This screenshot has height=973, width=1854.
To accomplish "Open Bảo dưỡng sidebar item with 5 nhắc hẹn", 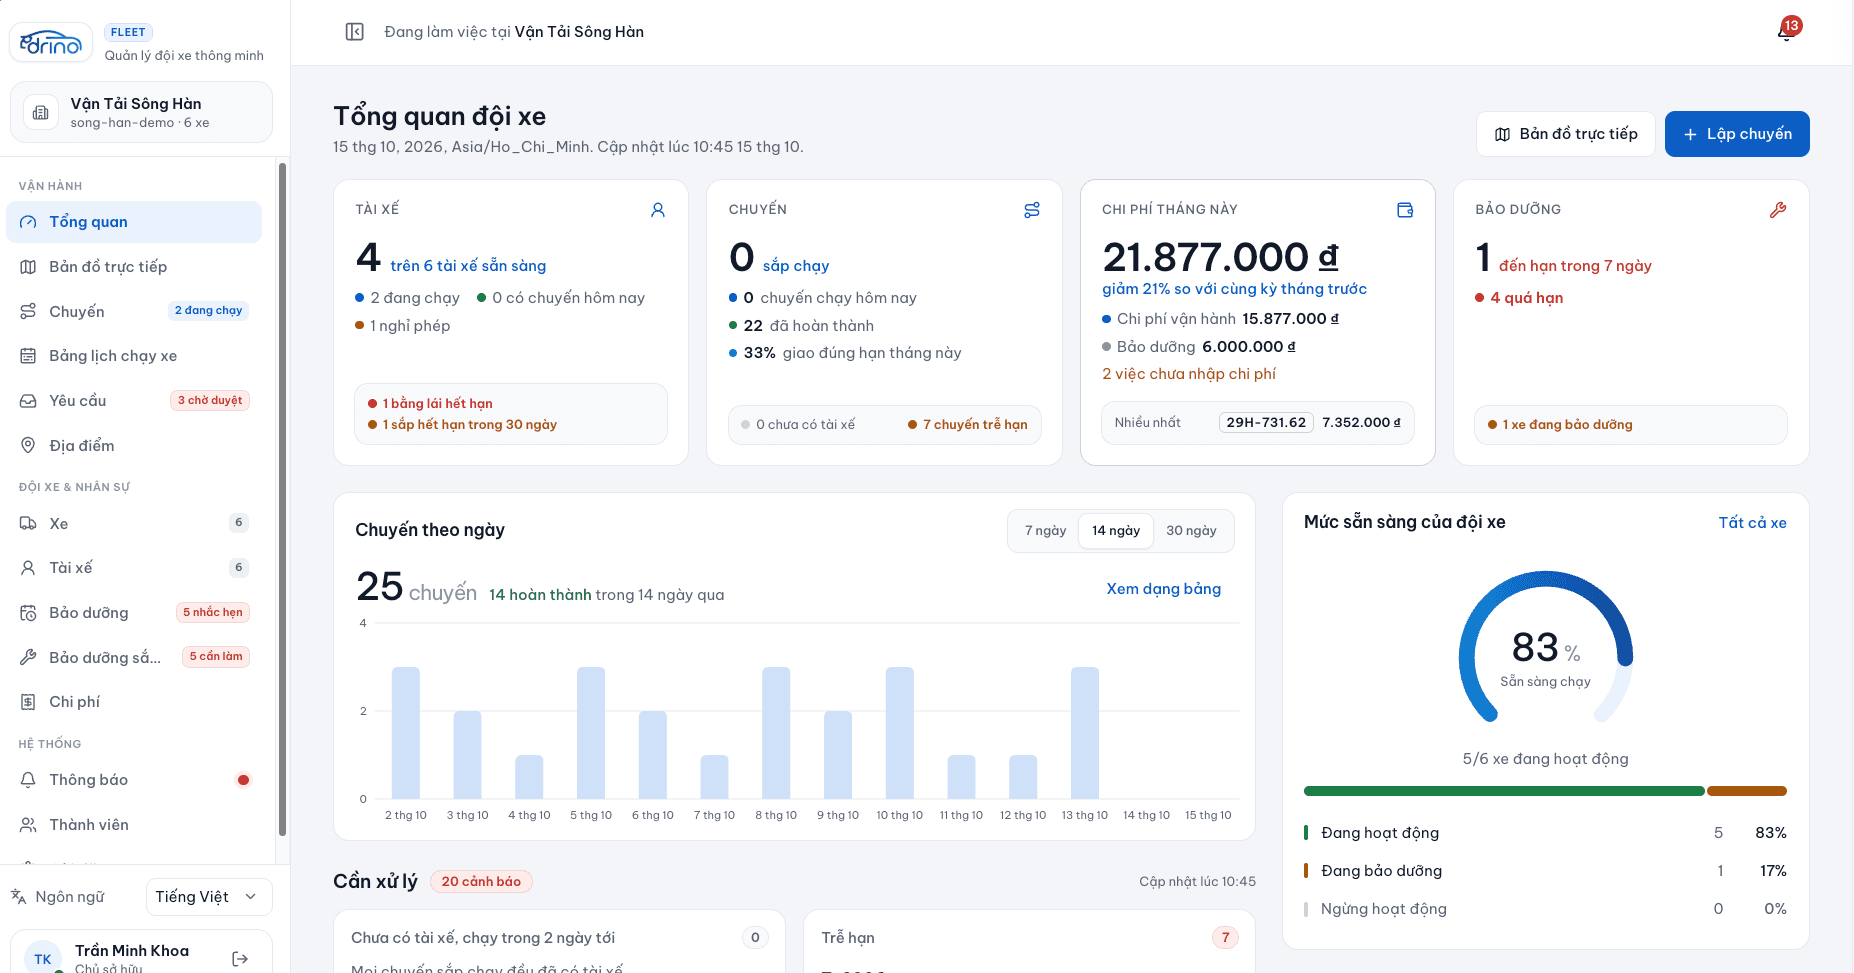I will pyautogui.click(x=134, y=613).
